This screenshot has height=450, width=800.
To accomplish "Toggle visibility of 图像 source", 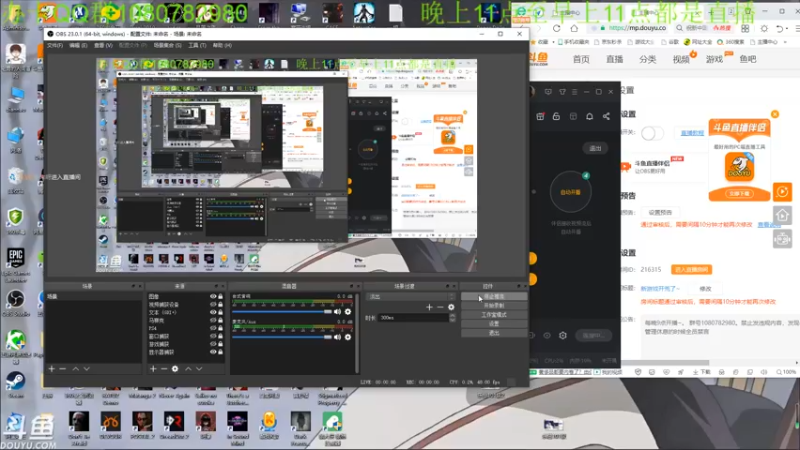I will click(213, 296).
